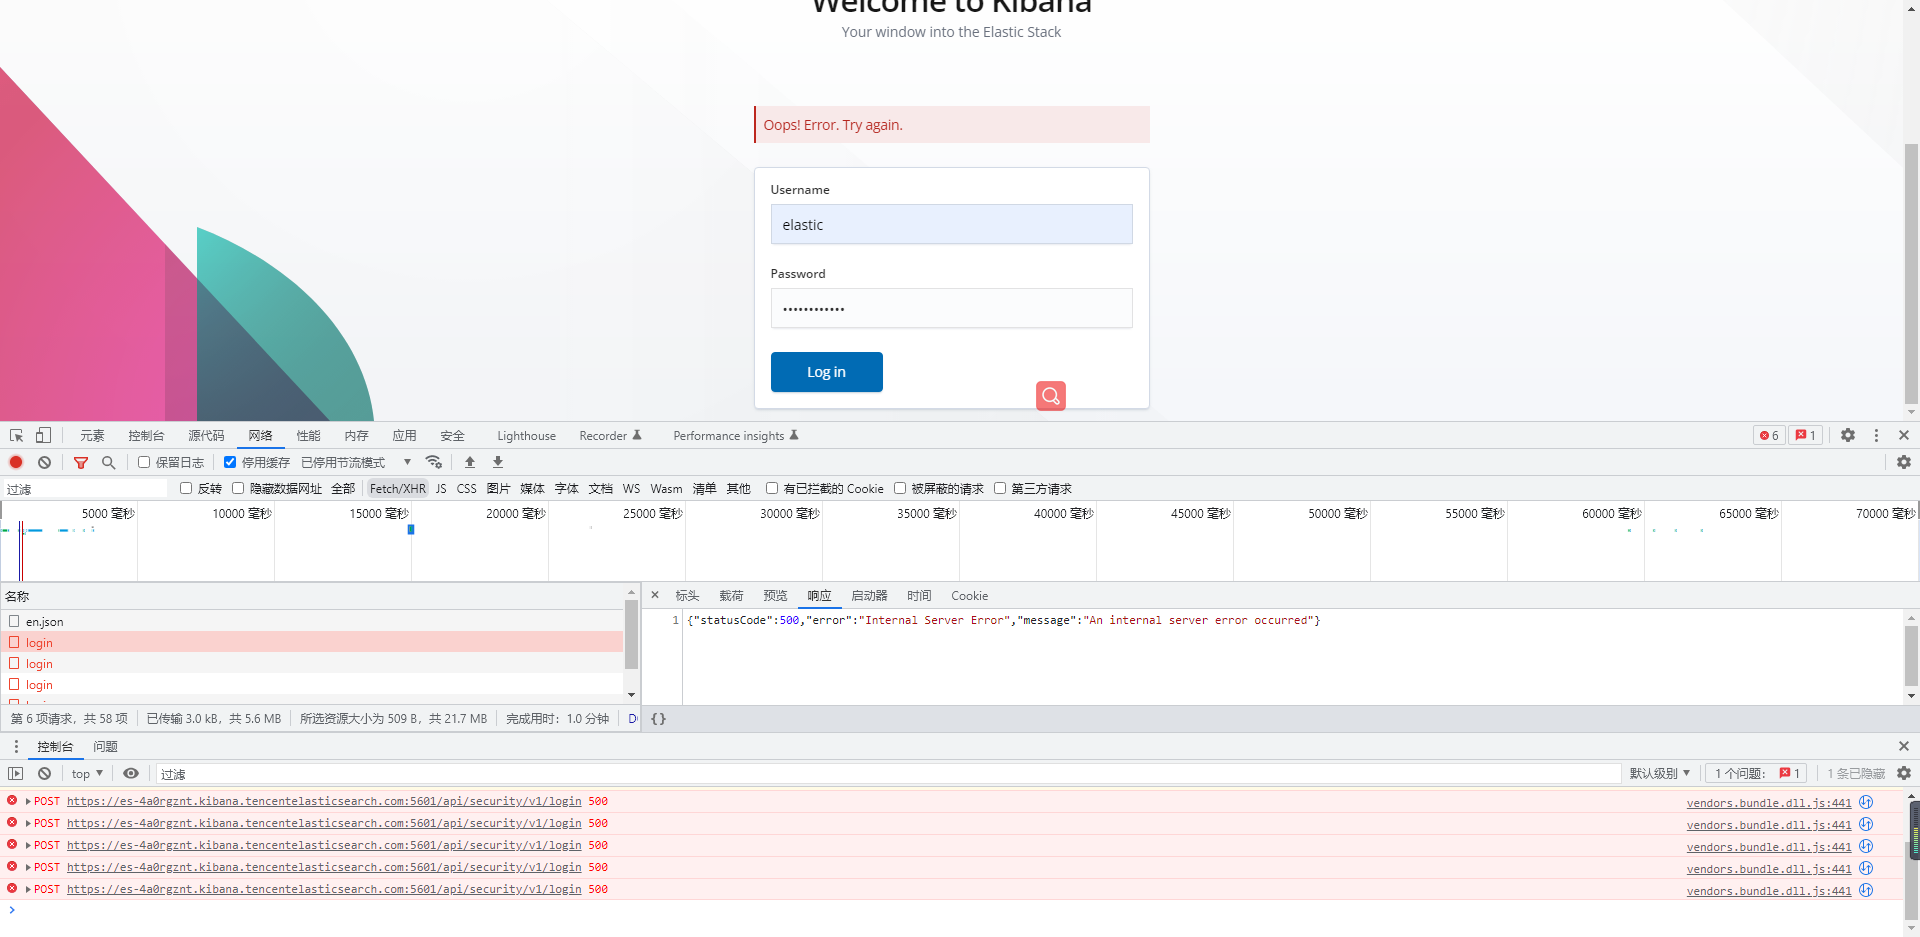Switch to Elements (元素) tab
Viewport: 1920px width, 937px height.
point(92,435)
